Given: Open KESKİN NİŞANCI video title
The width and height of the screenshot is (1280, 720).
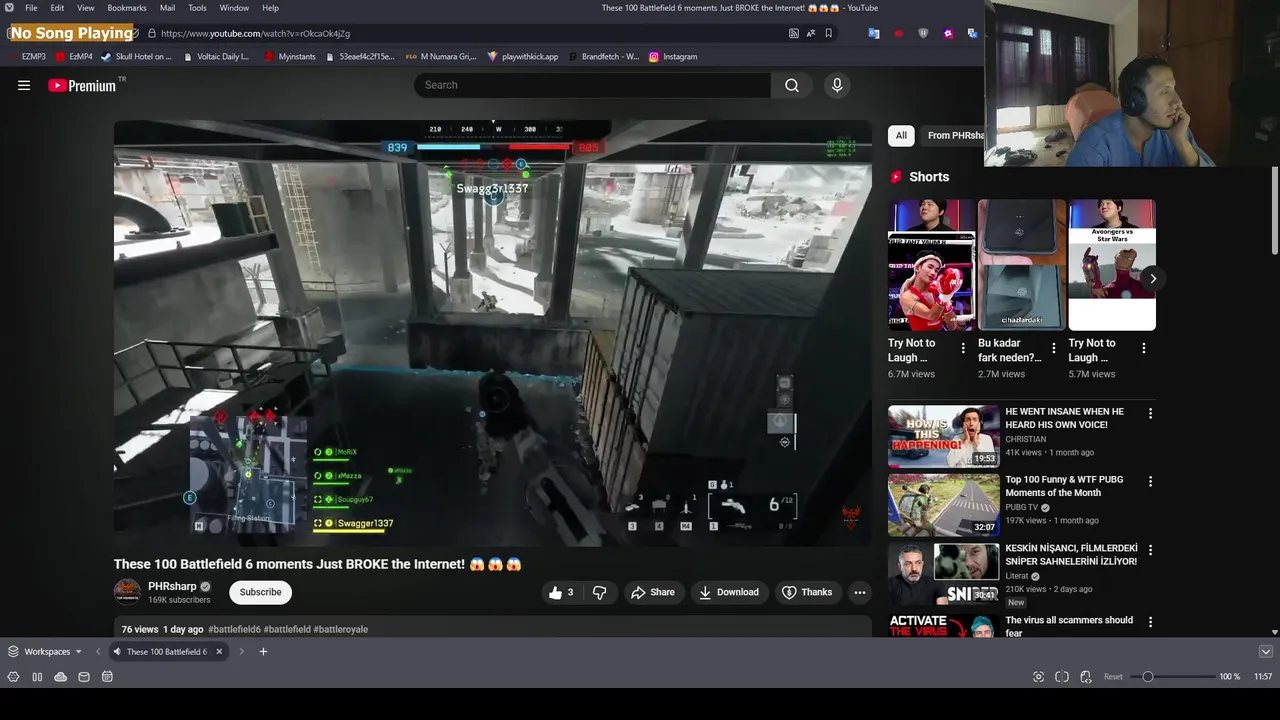Looking at the screenshot, I should [1071, 555].
